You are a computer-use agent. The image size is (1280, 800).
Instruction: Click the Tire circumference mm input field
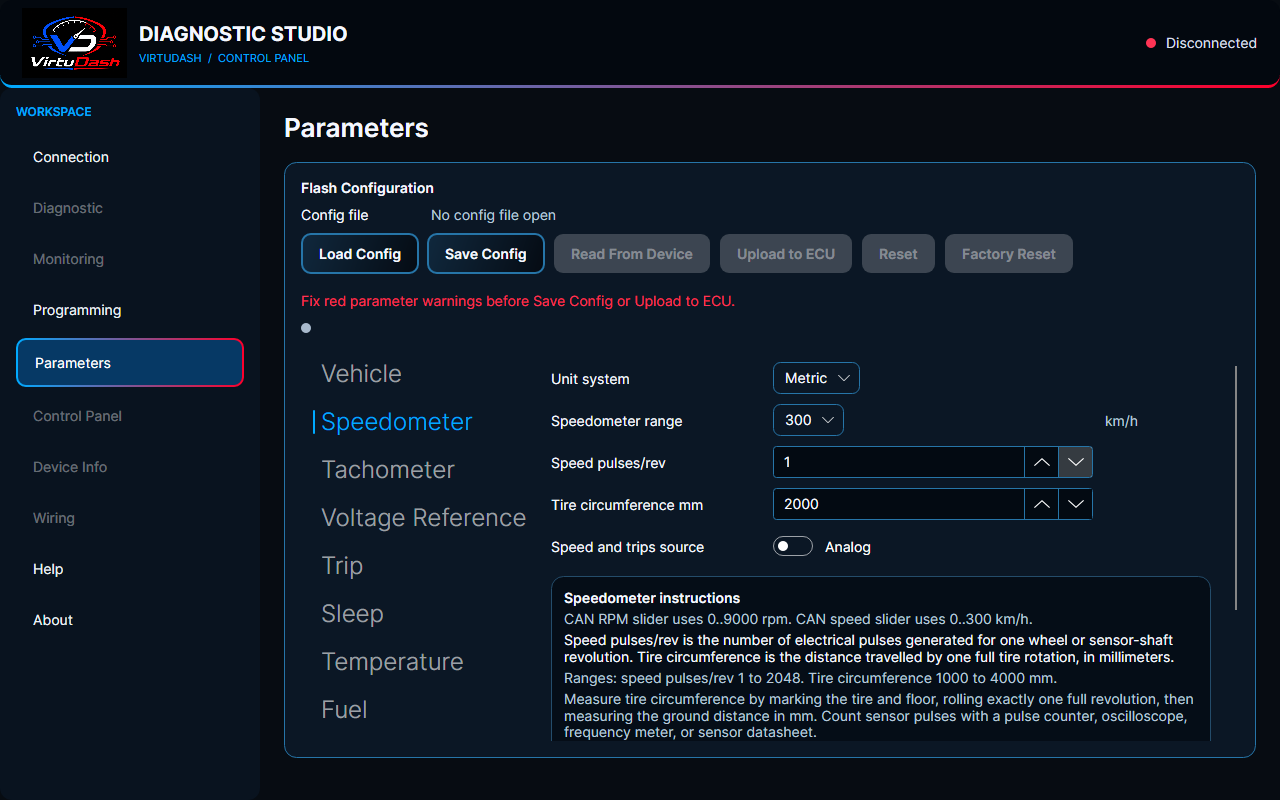pyautogui.click(x=899, y=504)
